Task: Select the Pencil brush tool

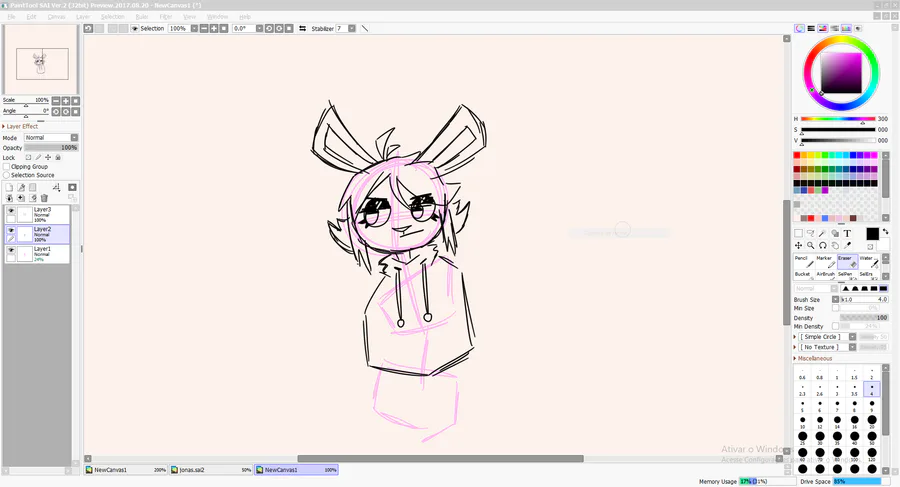Action: 804,261
